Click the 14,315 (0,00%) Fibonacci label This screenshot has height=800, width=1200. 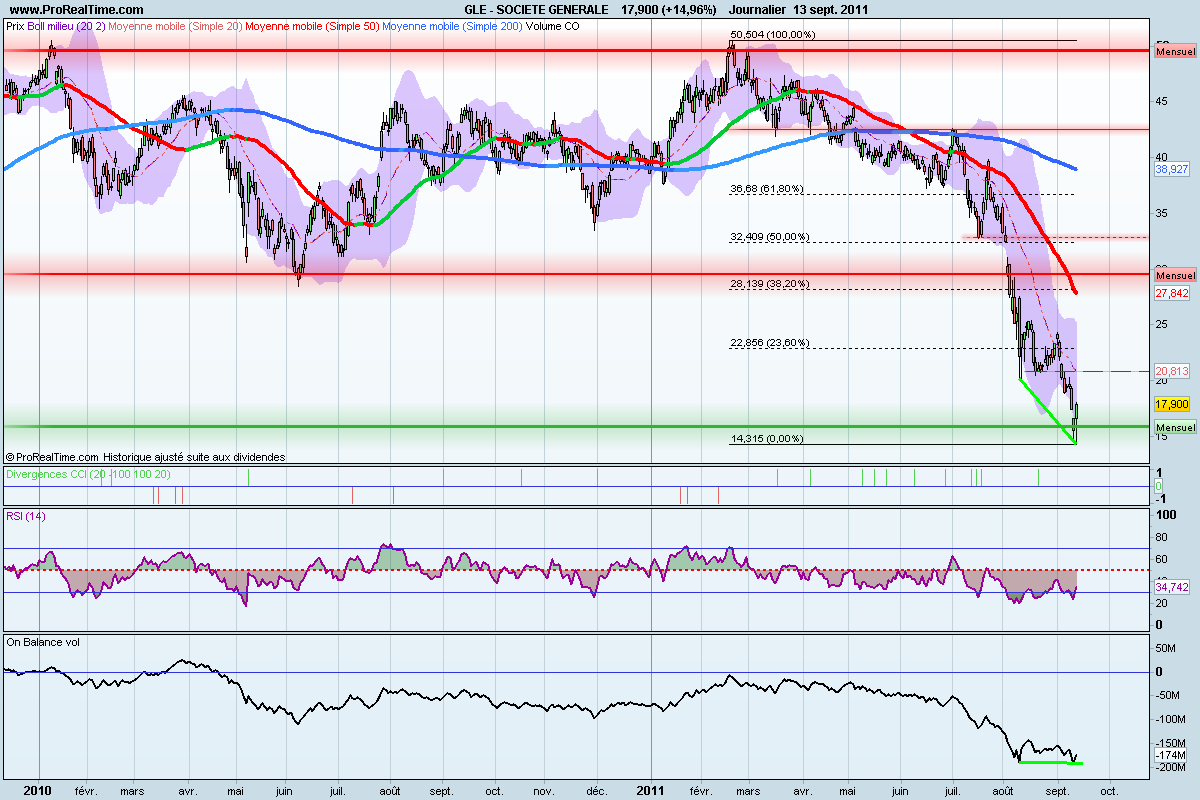[767, 438]
